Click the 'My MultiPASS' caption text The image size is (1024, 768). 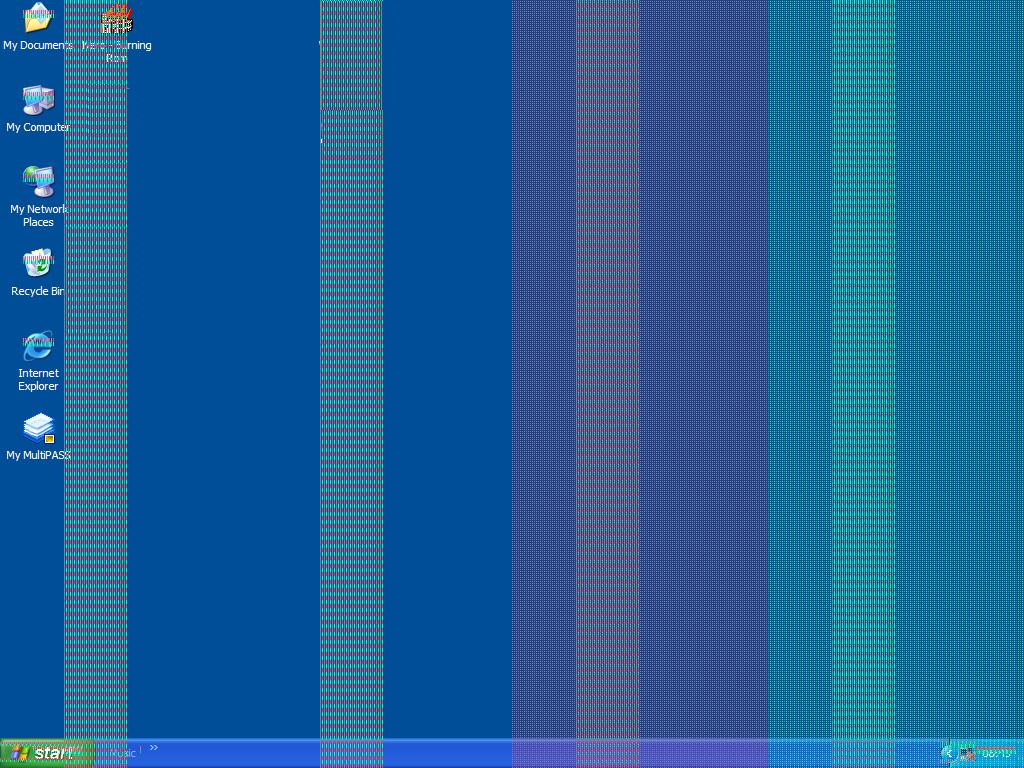click(x=38, y=455)
